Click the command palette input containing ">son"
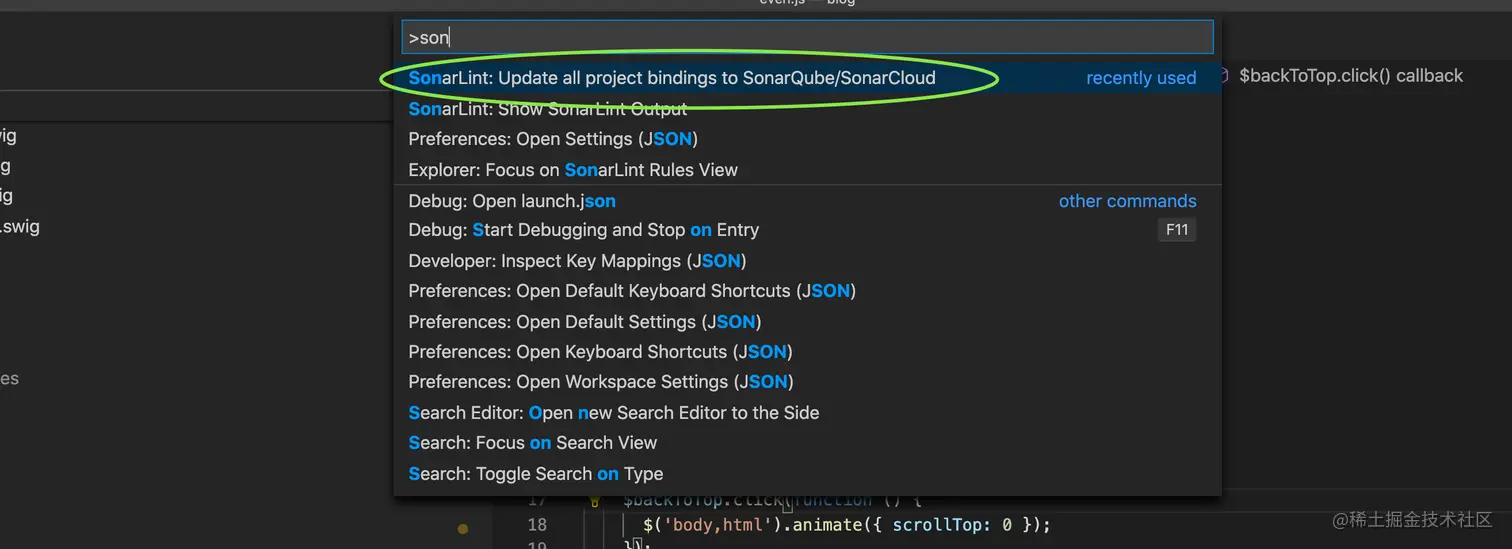 click(x=807, y=38)
